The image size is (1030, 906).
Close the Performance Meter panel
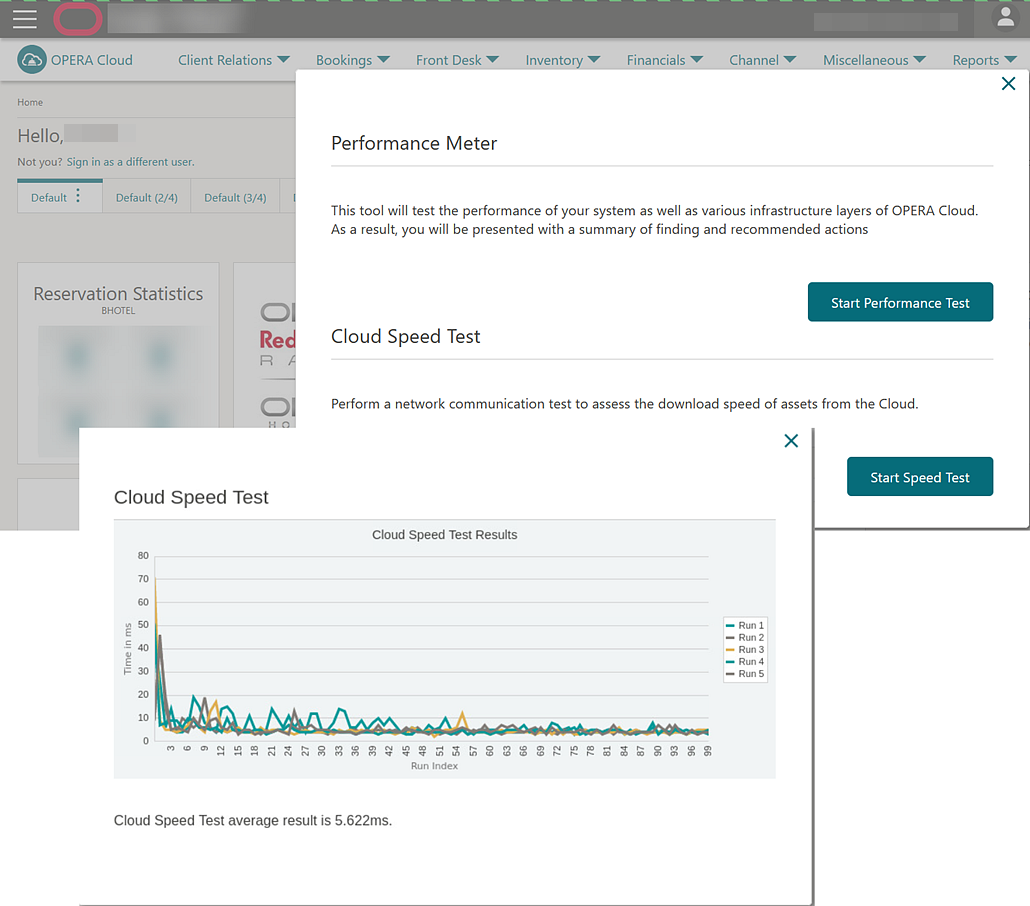(x=1008, y=83)
